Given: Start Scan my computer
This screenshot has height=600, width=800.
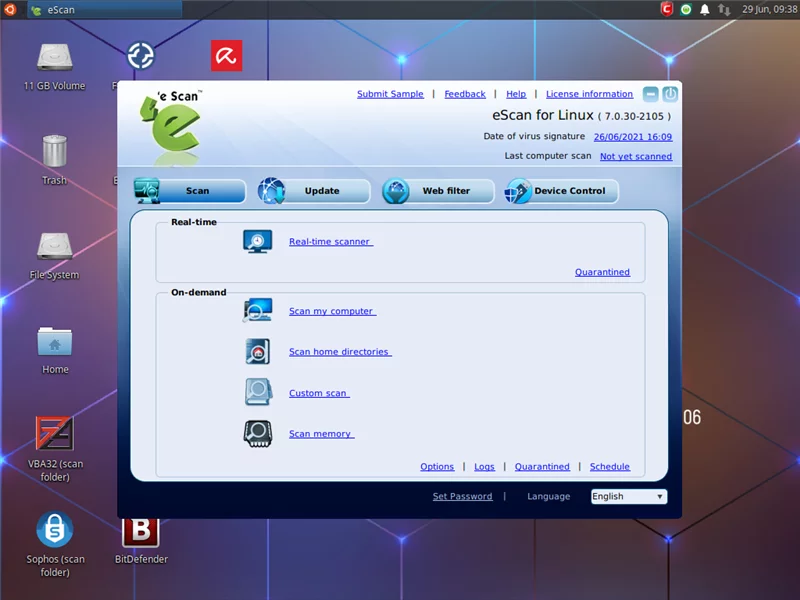Looking at the screenshot, I should point(332,311).
